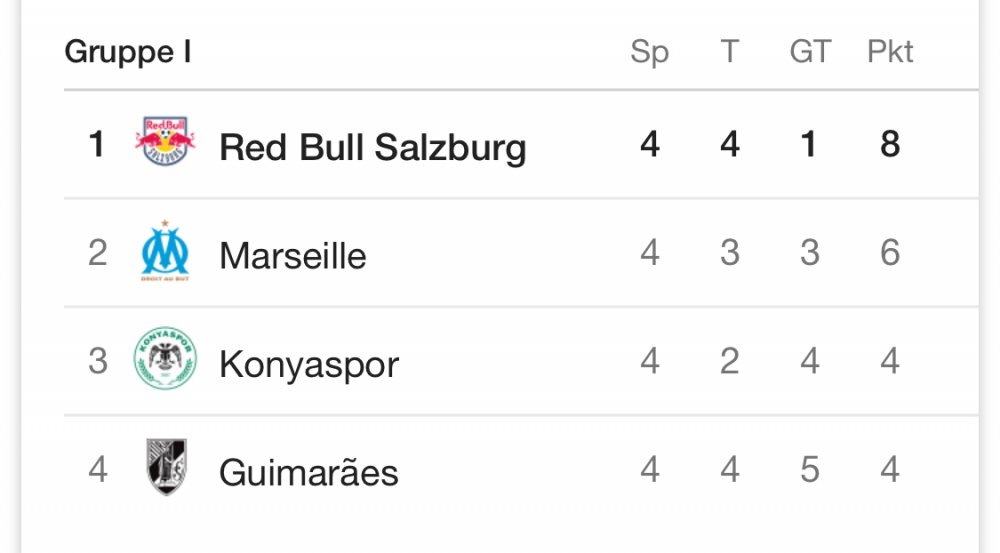The image size is (1000, 553).
Task: Open the Red Bull Salzburg team name
Action: pyautogui.click(x=372, y=148)
